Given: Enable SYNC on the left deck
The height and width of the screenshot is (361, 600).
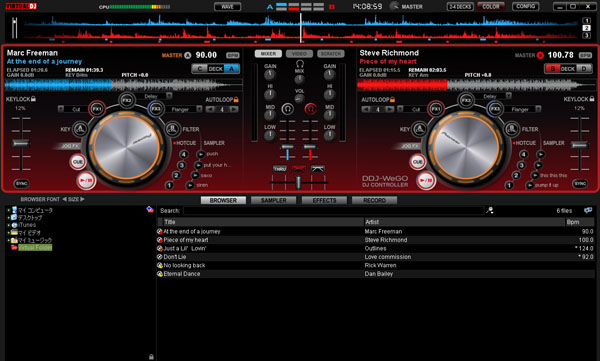Looking at the screenshot, I should point(21,184).
